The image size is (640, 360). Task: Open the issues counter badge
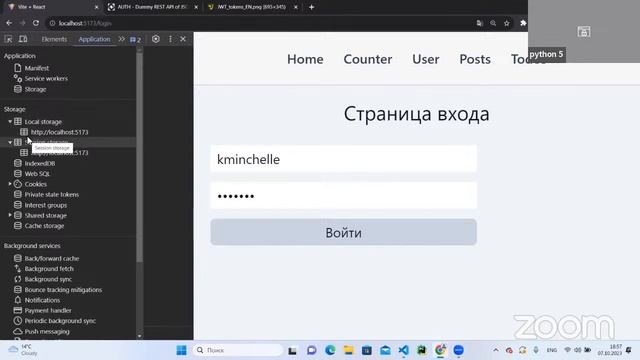135,40
